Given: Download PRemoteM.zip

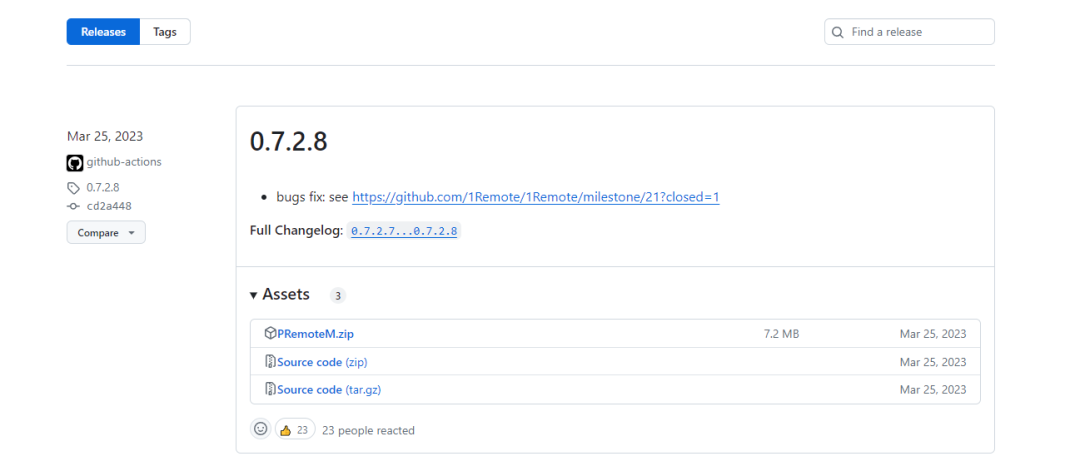Looking at the screenshot, I should (315, 334).
